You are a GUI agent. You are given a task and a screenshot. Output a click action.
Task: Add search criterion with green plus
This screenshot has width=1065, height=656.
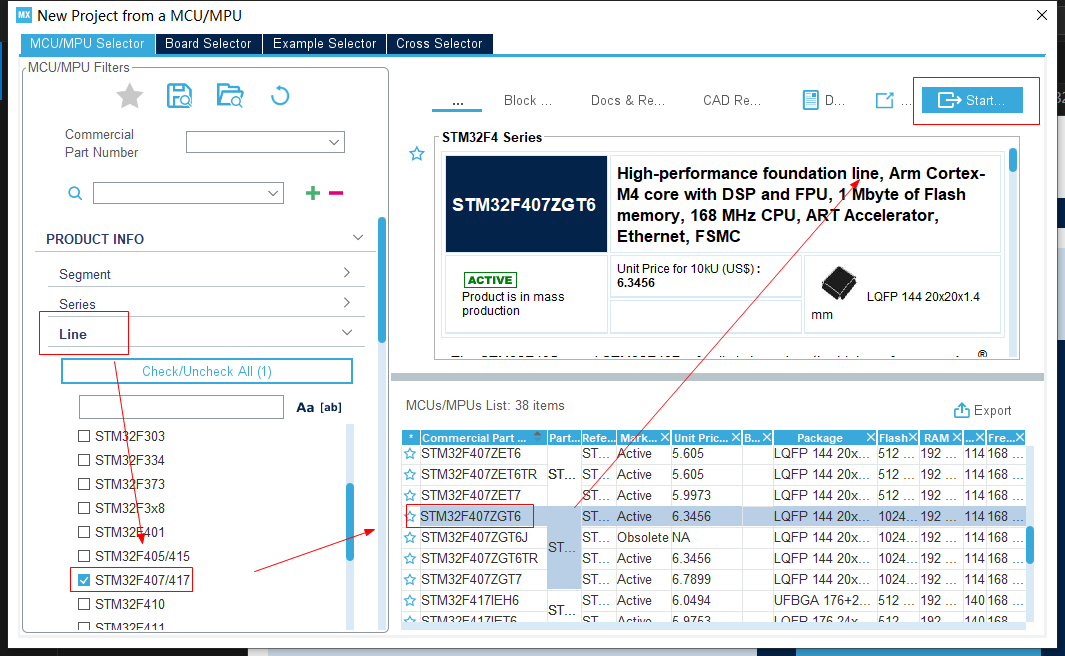[312, 193]
